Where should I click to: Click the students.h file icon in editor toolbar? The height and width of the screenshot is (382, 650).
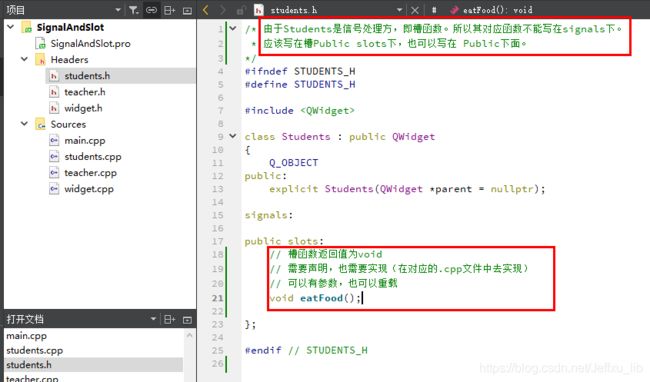pyautogui.click(x=259, y=10)
